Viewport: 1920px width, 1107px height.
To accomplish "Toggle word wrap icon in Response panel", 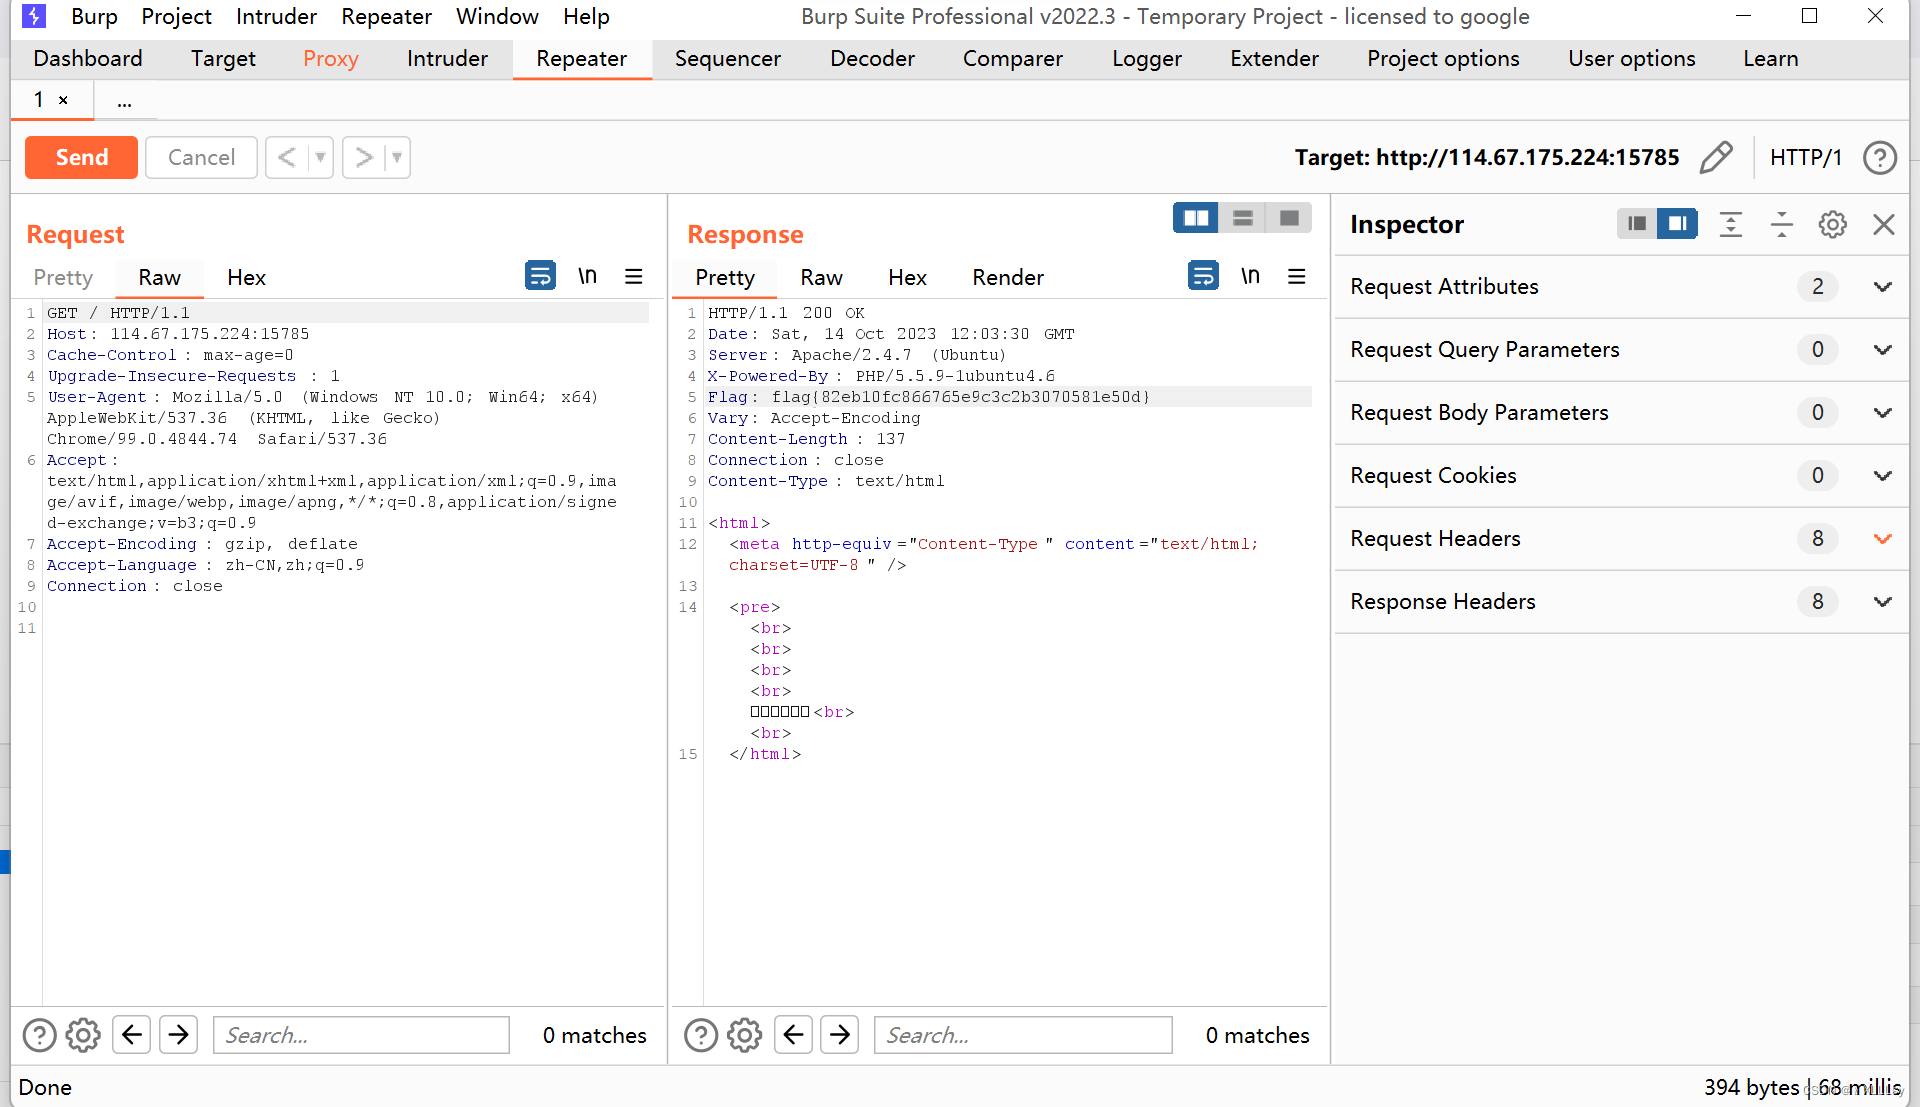I will pos(1203,275).
